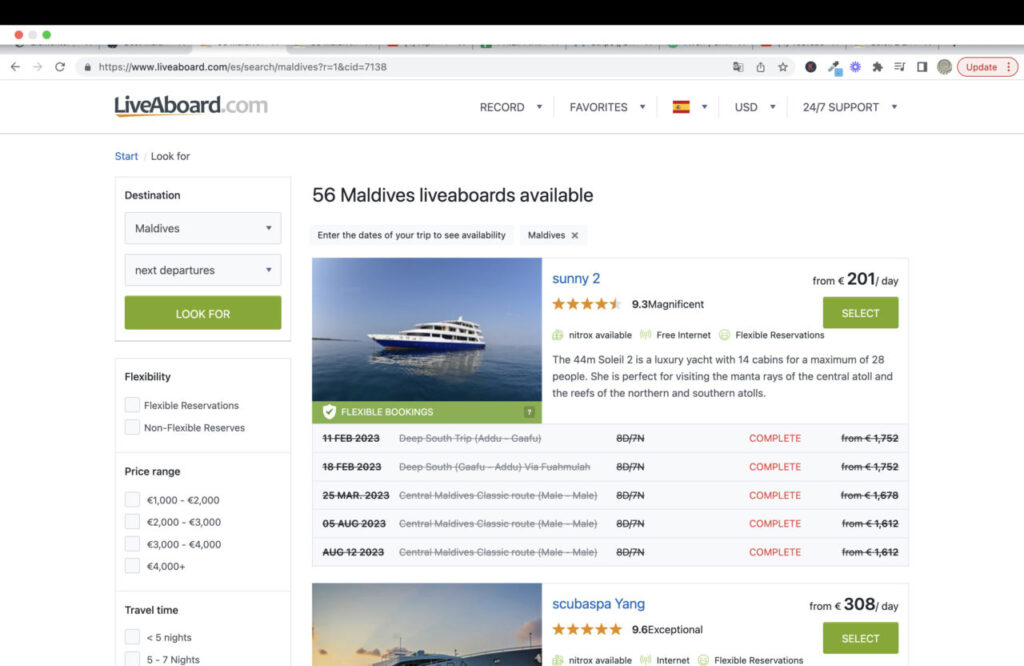Open the browser extensions puzzle icon
Screen dimensions: 1024x666
[x=877, y=67]
